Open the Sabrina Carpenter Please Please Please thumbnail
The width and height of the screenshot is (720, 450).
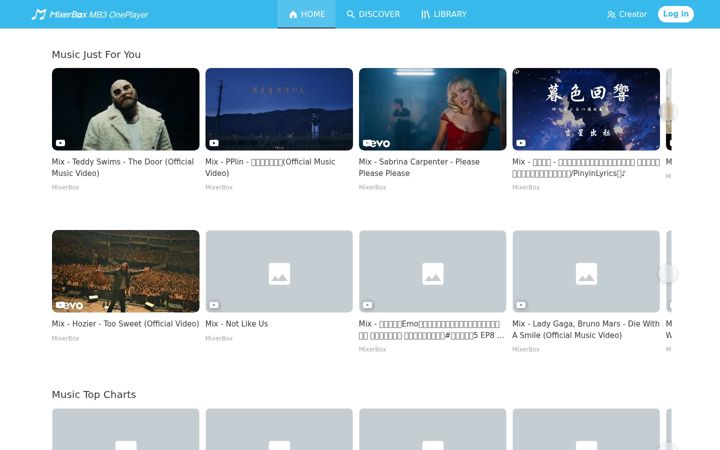tap(433, 109)
